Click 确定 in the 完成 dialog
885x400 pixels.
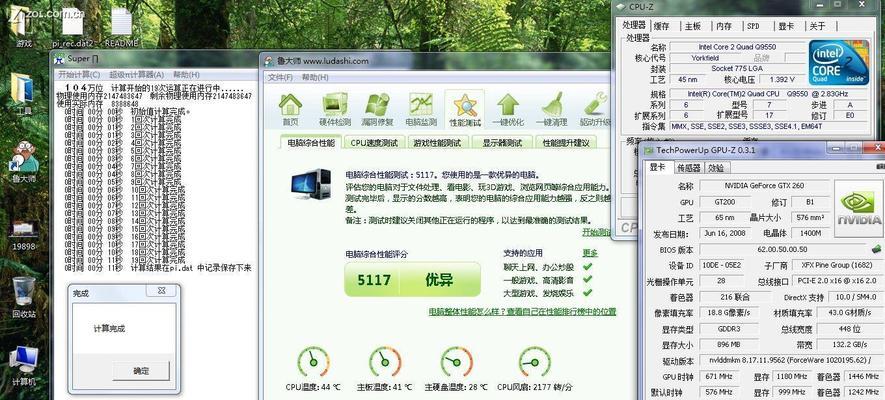(x=141, y=371)
